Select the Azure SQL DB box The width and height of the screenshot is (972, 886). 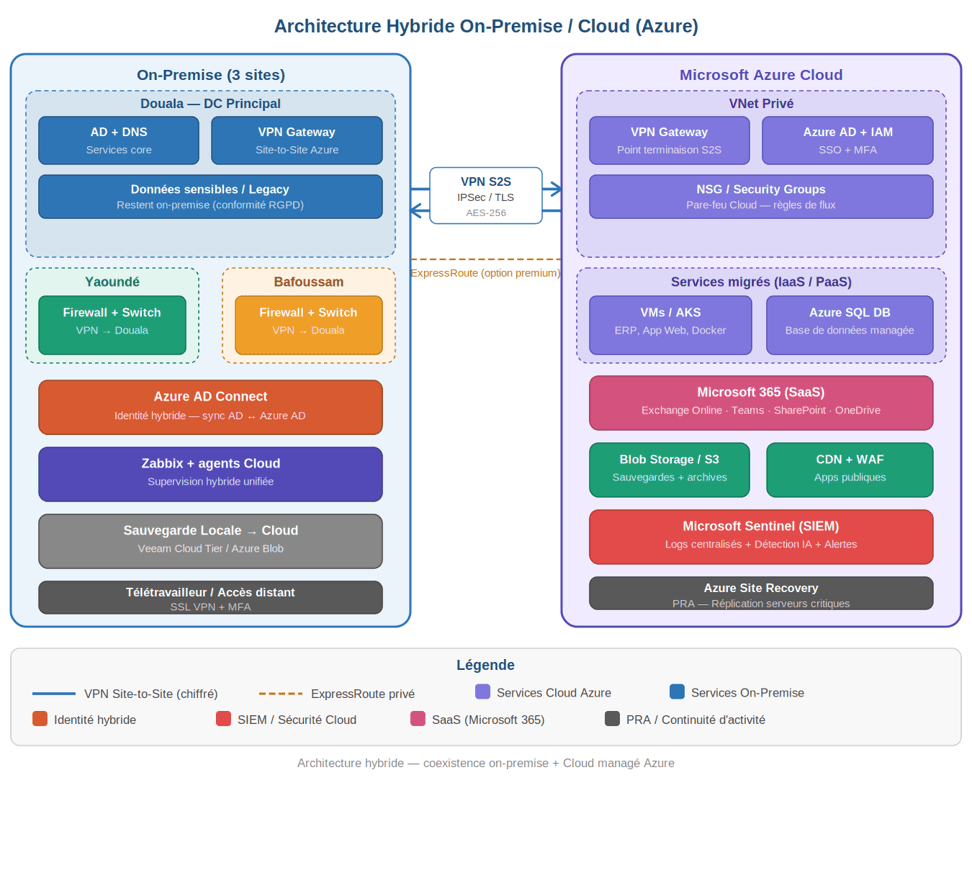(850, 325)
